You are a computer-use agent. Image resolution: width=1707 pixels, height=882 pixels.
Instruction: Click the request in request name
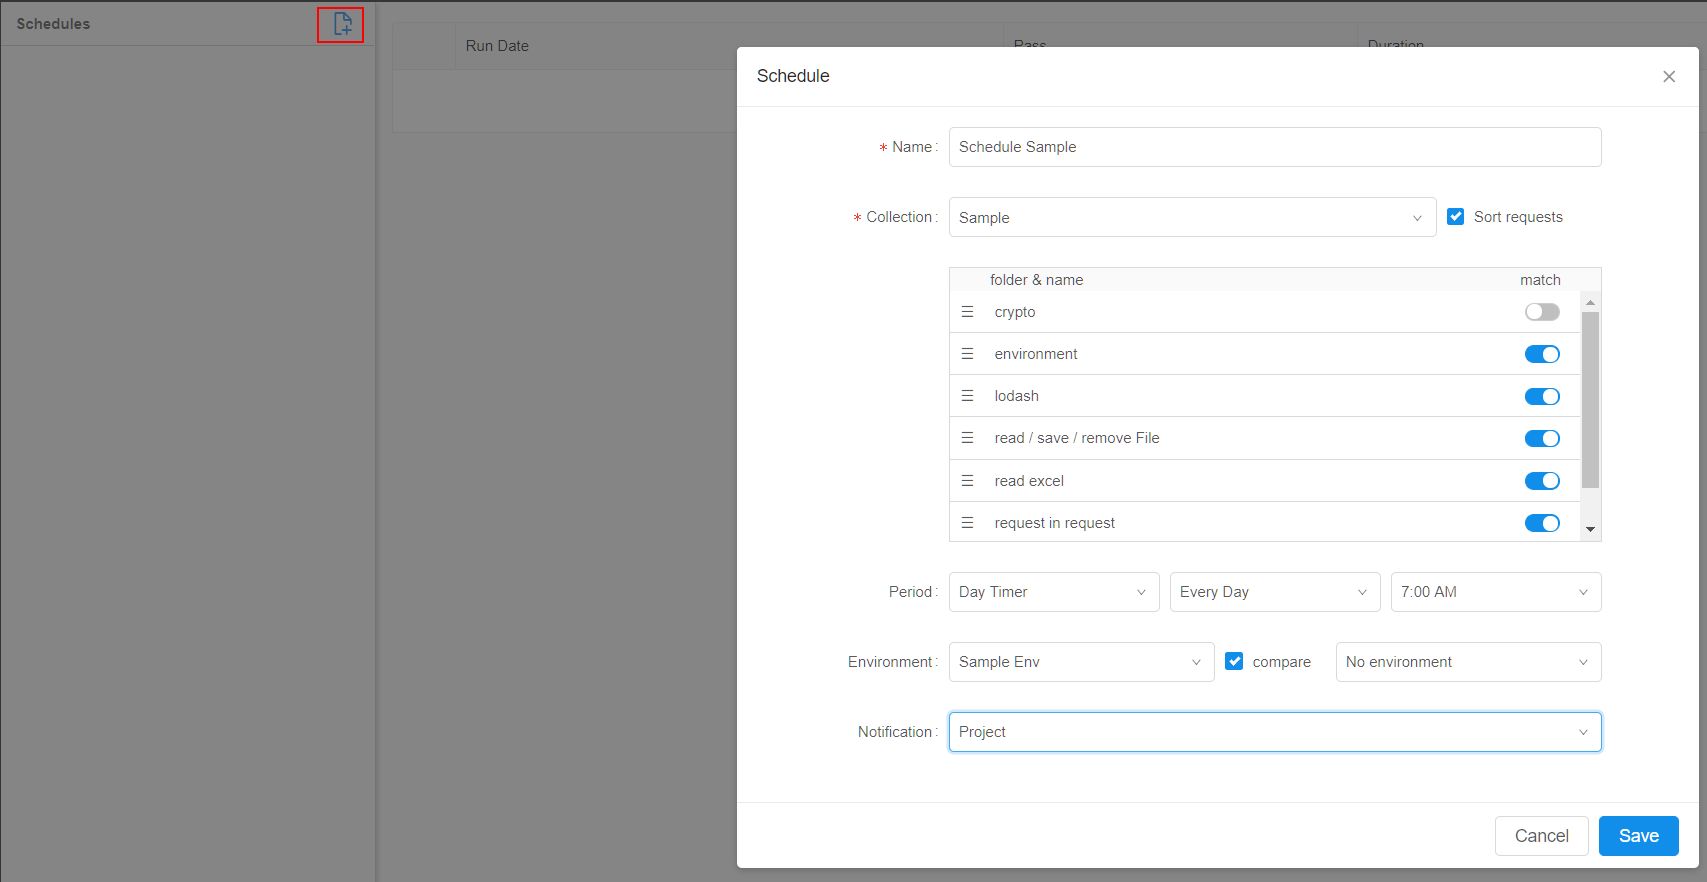click(1054, 523)
